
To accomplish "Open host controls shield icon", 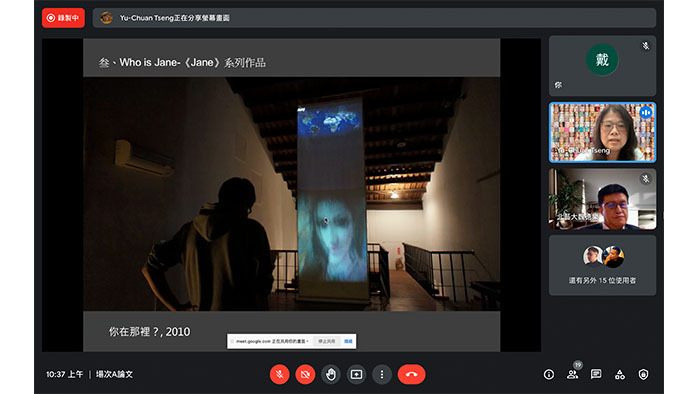I will pos(643,374).
